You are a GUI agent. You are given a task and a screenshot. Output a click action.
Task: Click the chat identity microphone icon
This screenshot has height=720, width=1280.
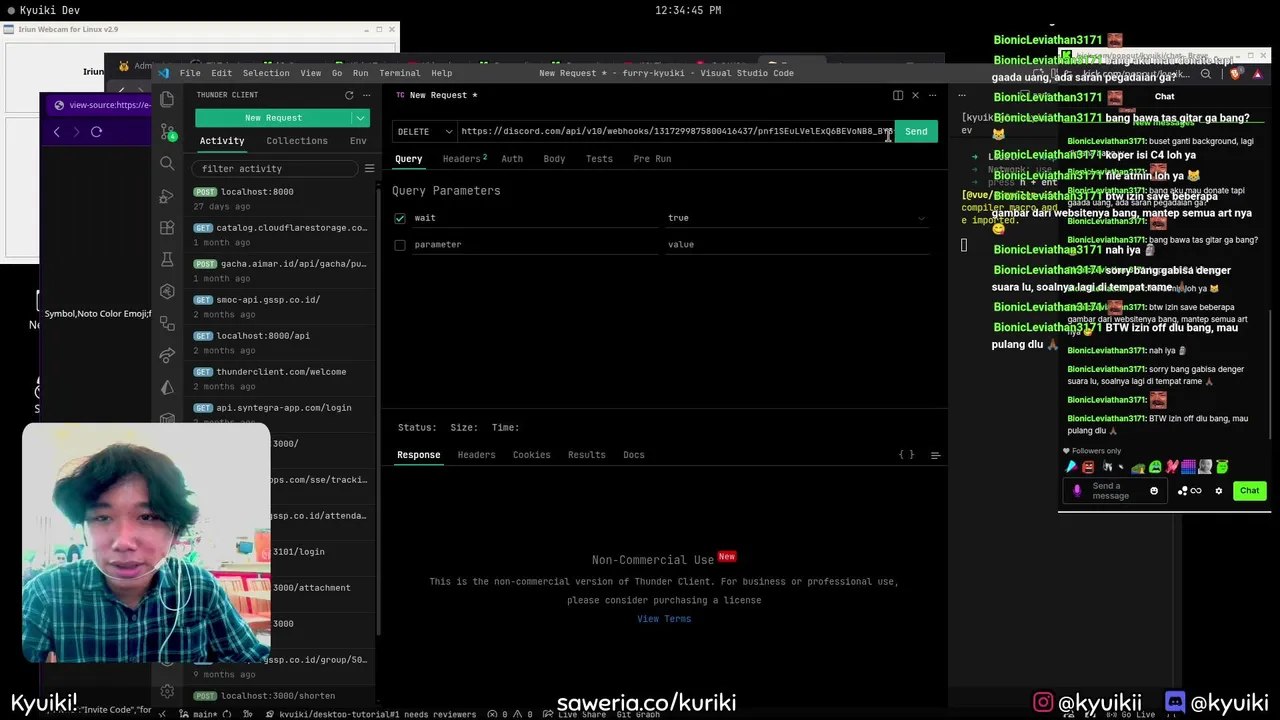coord(1077,491)
